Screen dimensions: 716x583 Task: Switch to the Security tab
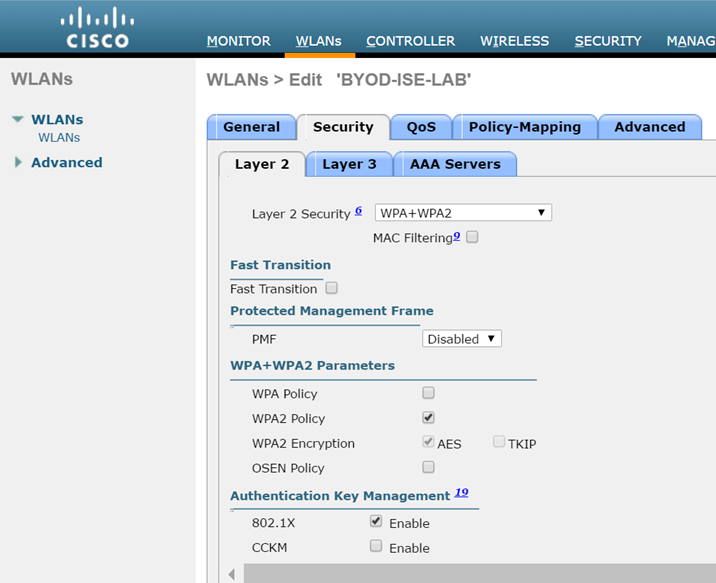point(343,127)
